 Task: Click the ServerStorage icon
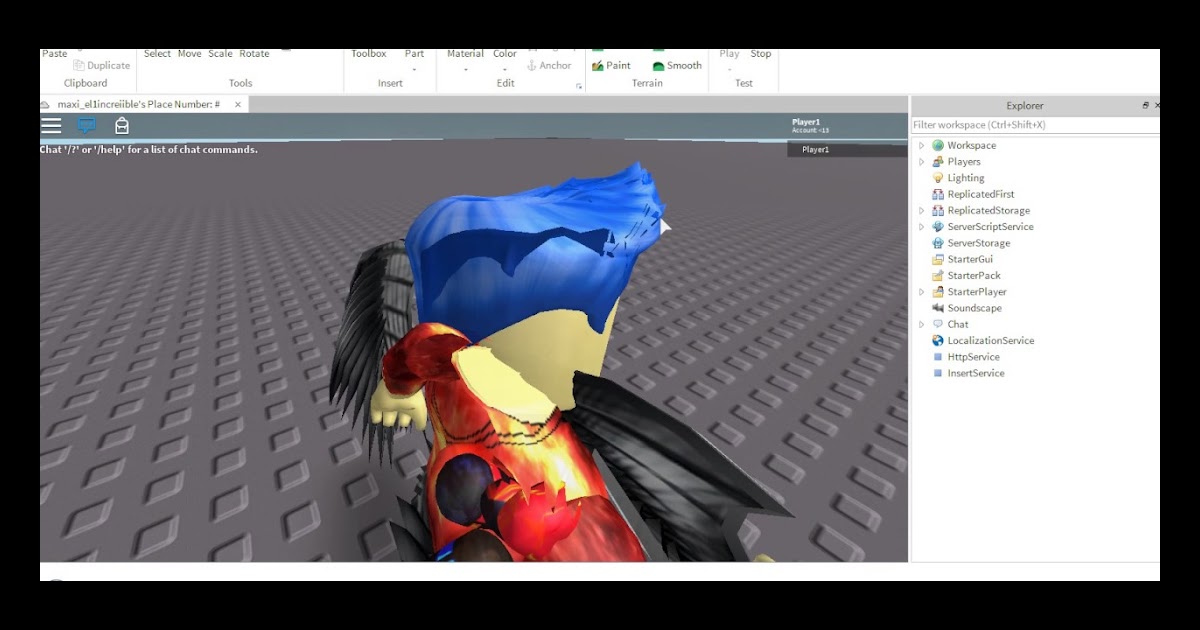click(938, 243)
